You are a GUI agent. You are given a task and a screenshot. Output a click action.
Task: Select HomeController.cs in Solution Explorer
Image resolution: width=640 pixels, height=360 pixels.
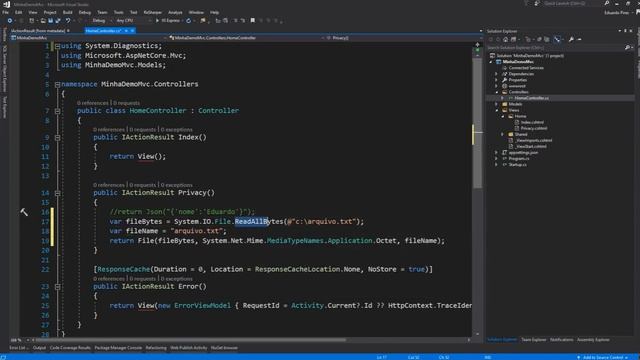coord(531,98)
